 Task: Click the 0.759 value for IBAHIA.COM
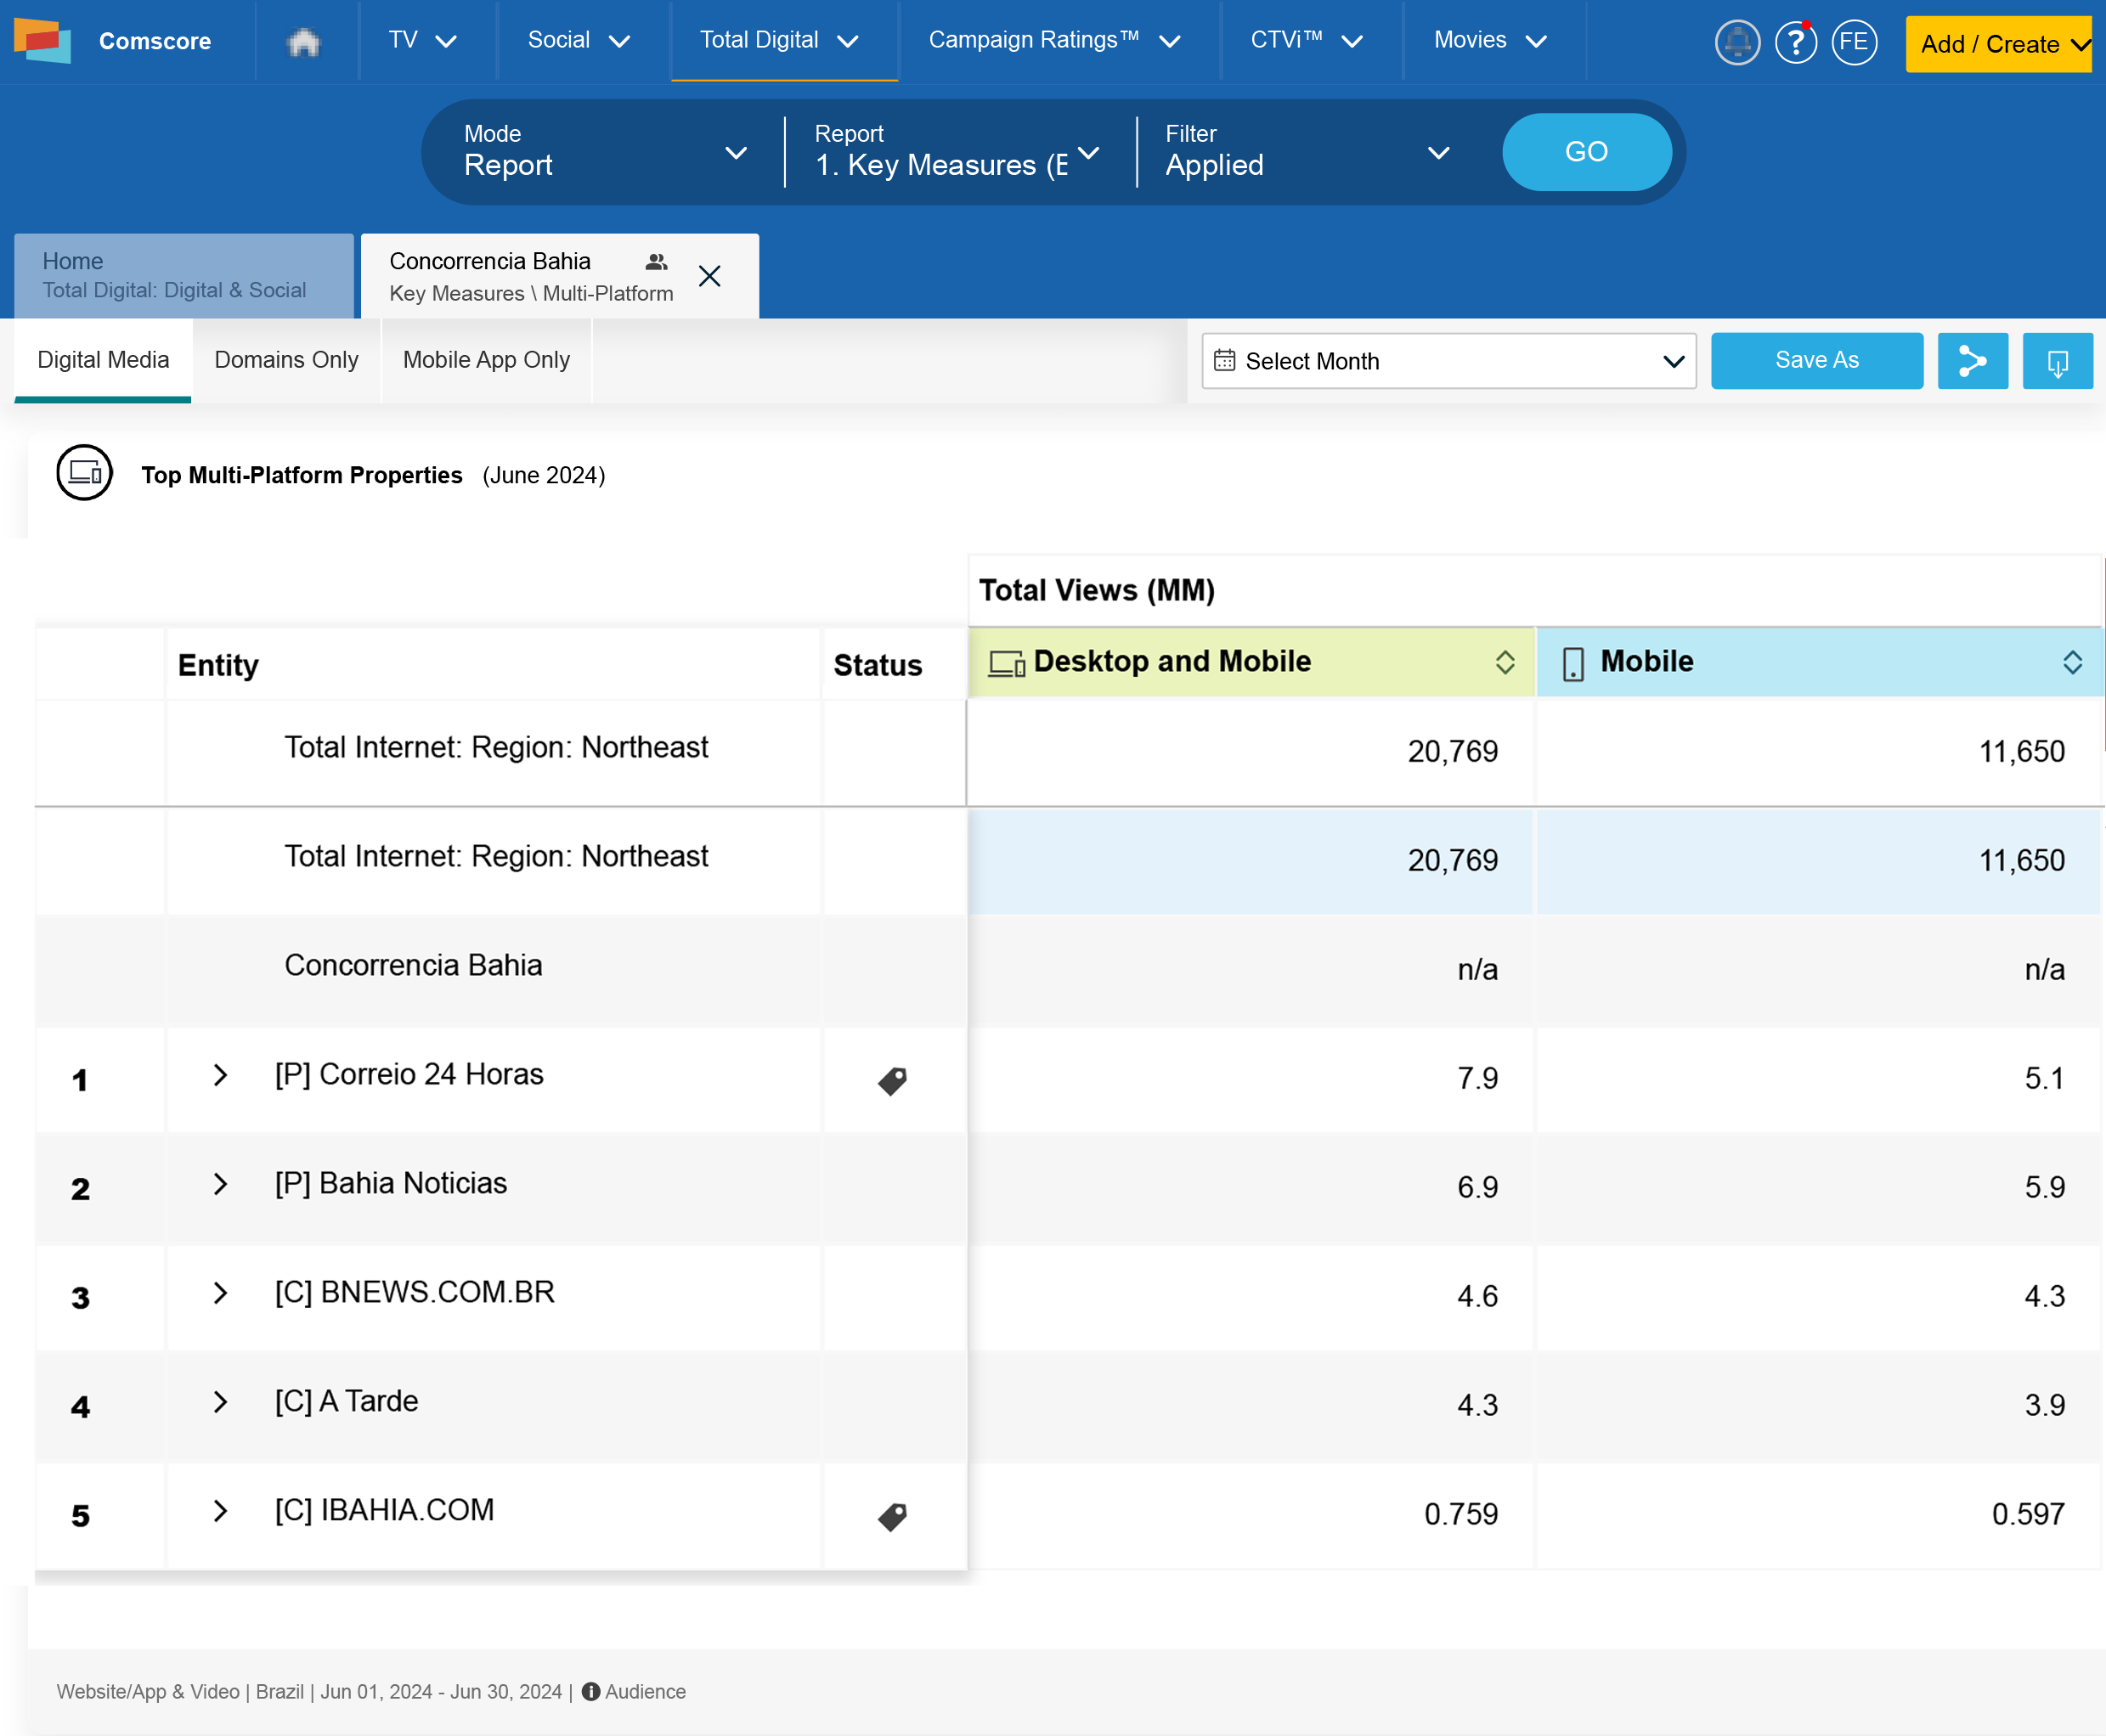(x=1461, y=1515)
